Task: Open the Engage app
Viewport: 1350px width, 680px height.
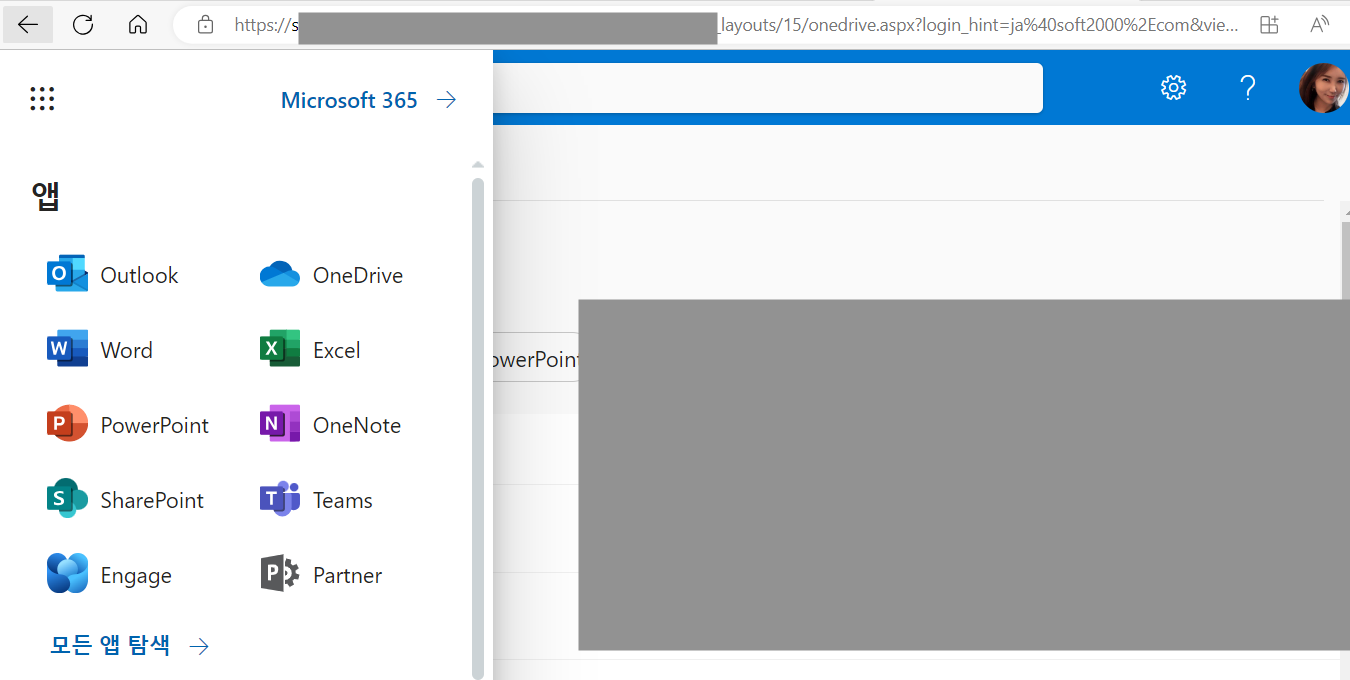Action: pos(110,575)
